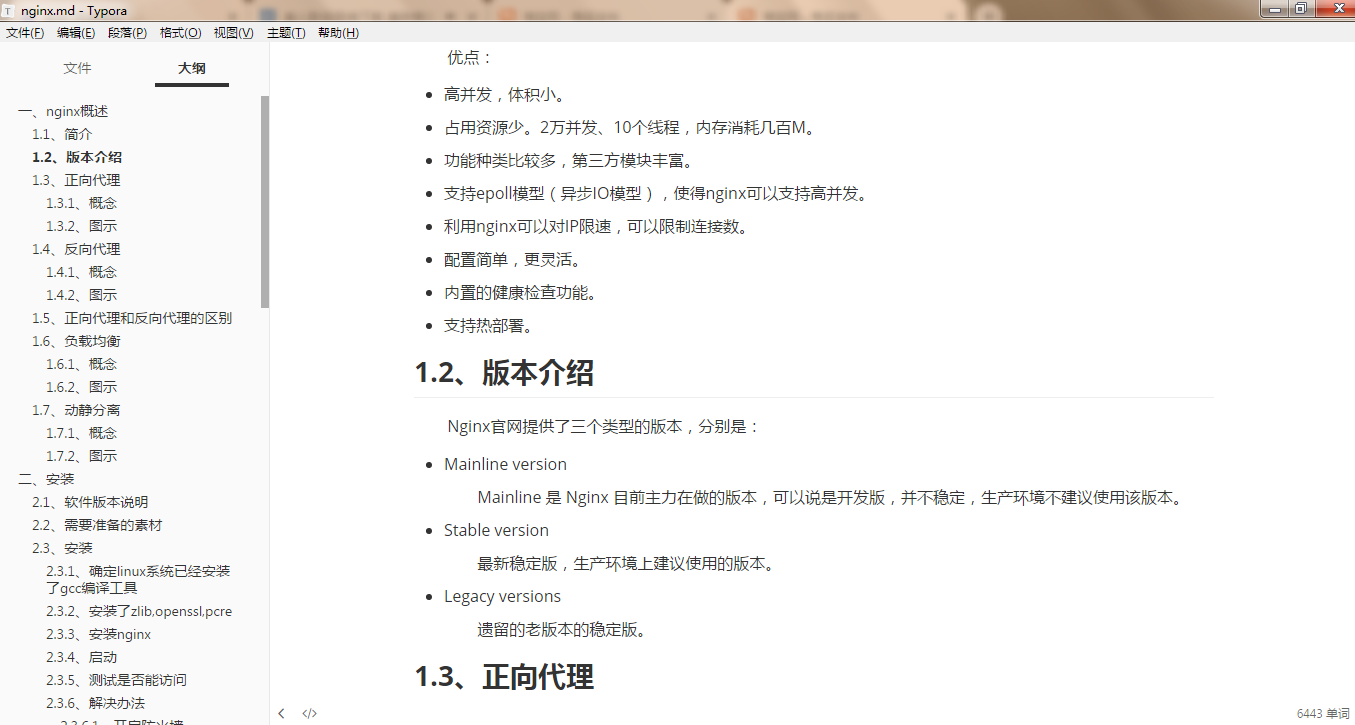Select the 大纲 sidebar tab

tap(191, 68)
